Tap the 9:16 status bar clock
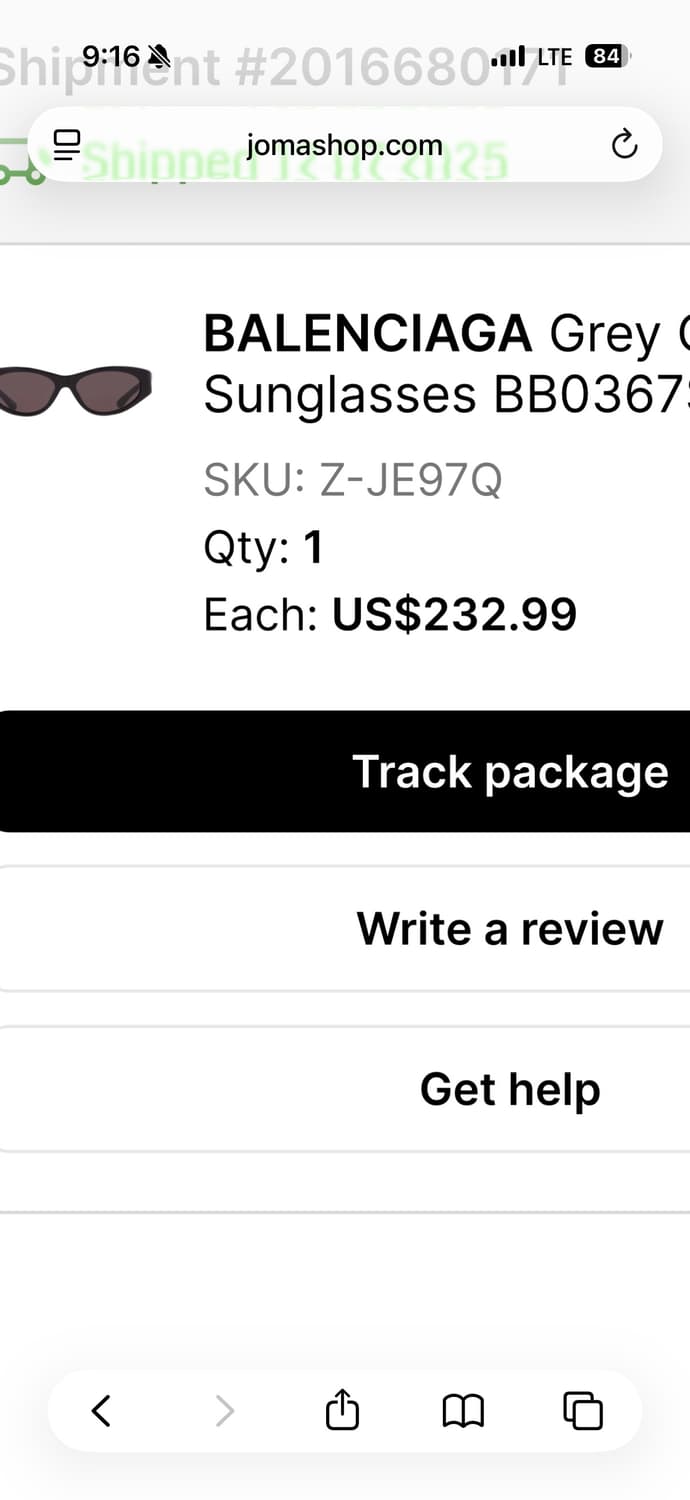Viewport: 690px width, 1500px height. pos(110,55)
